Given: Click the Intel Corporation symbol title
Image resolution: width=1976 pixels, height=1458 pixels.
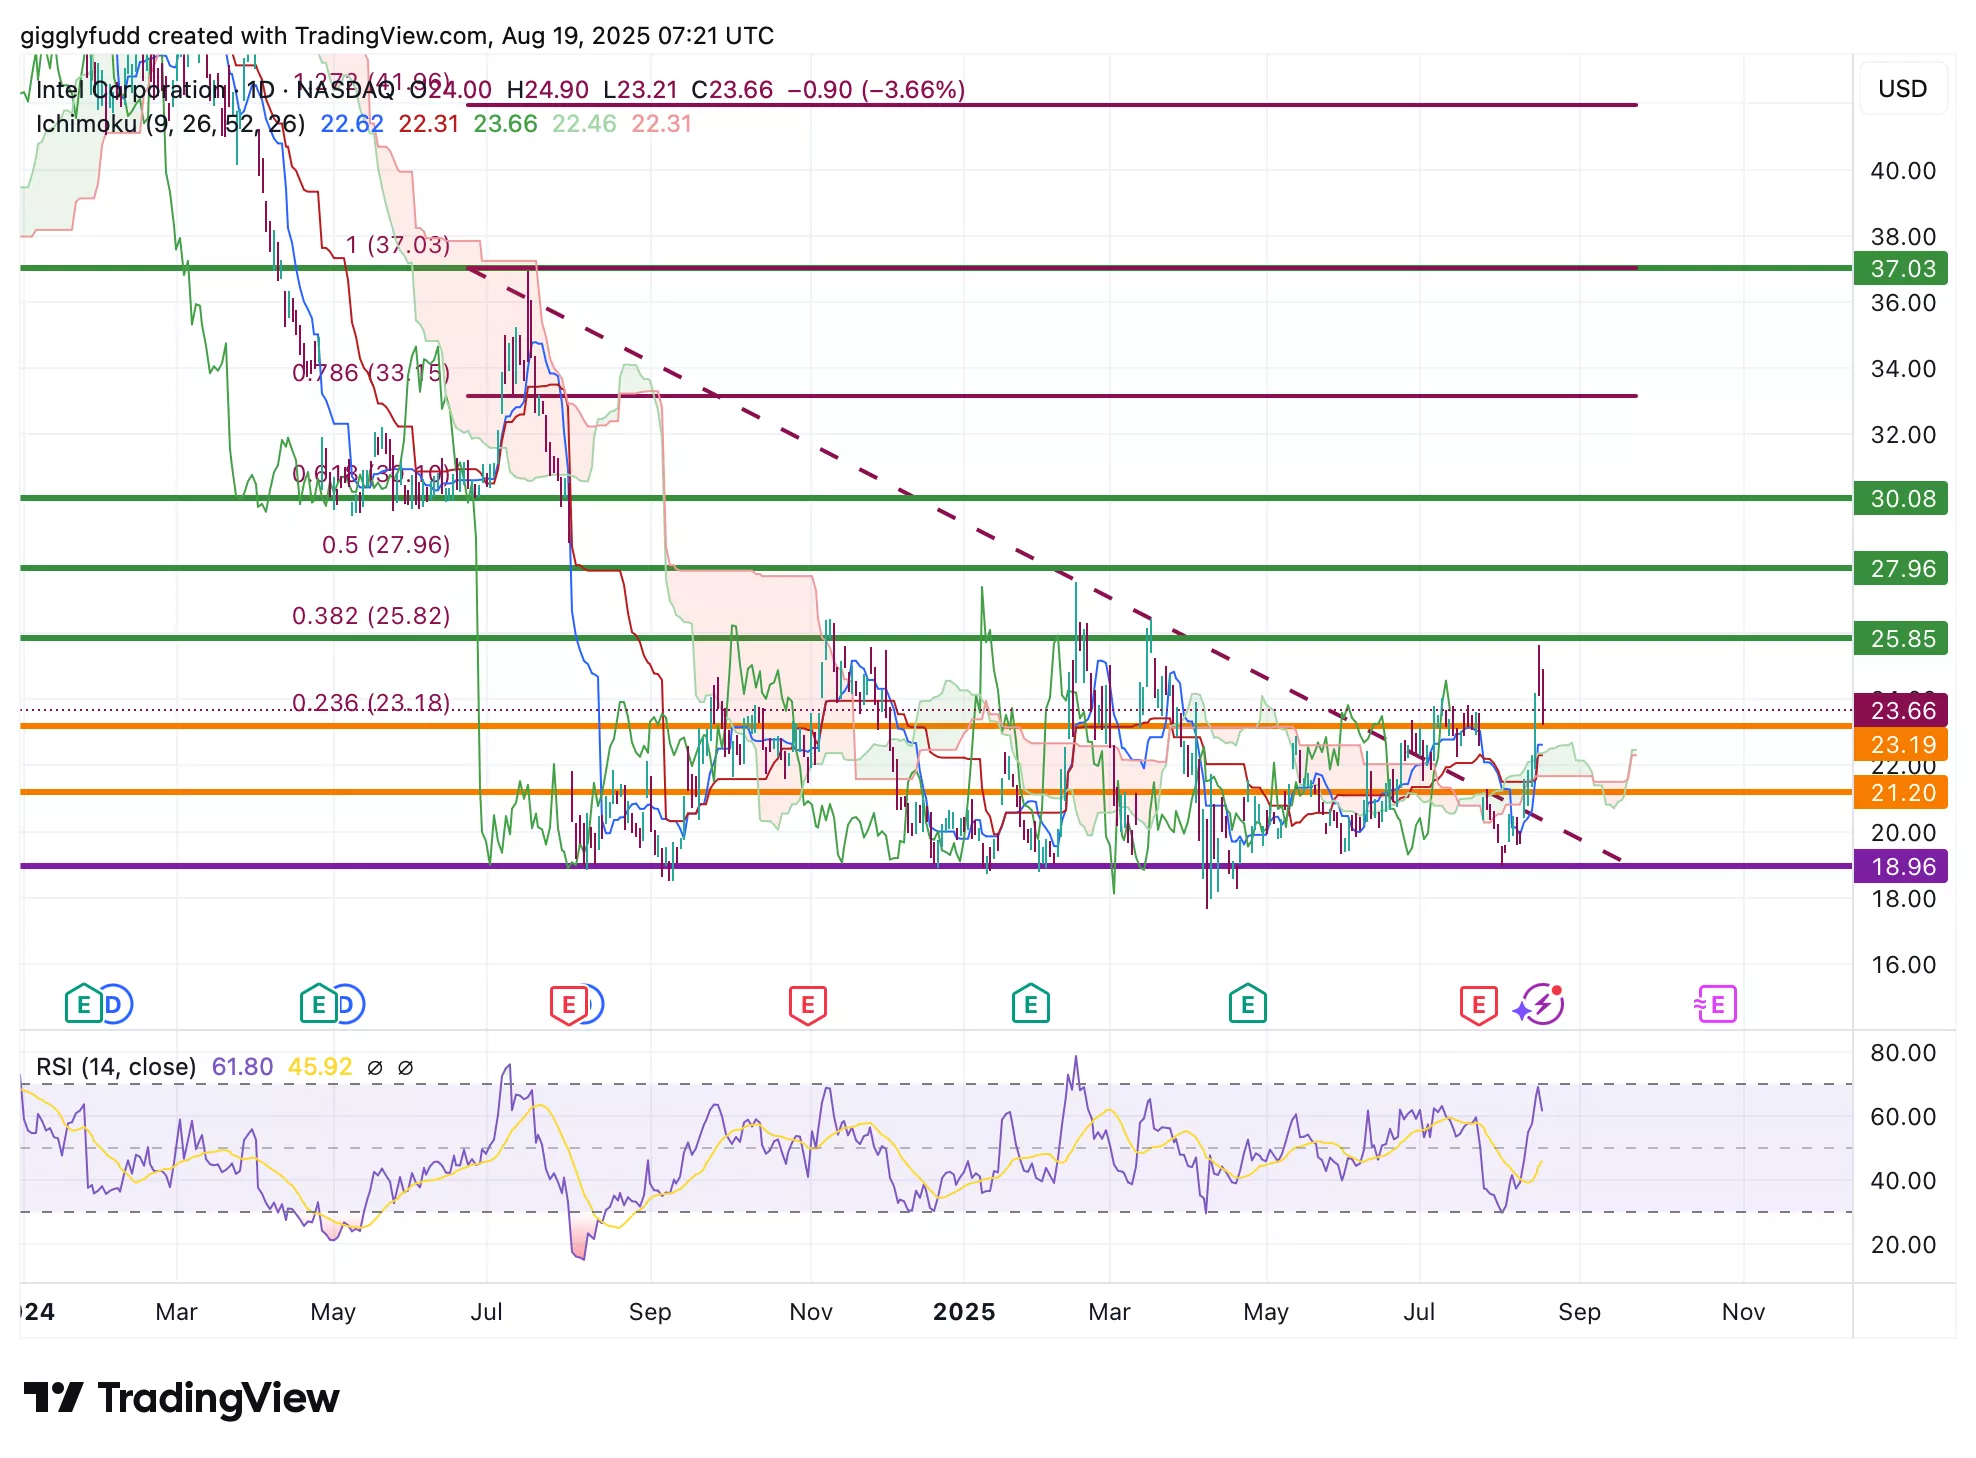Looking at the screenshot, I should pyautogui.click(x=131, y=90).
